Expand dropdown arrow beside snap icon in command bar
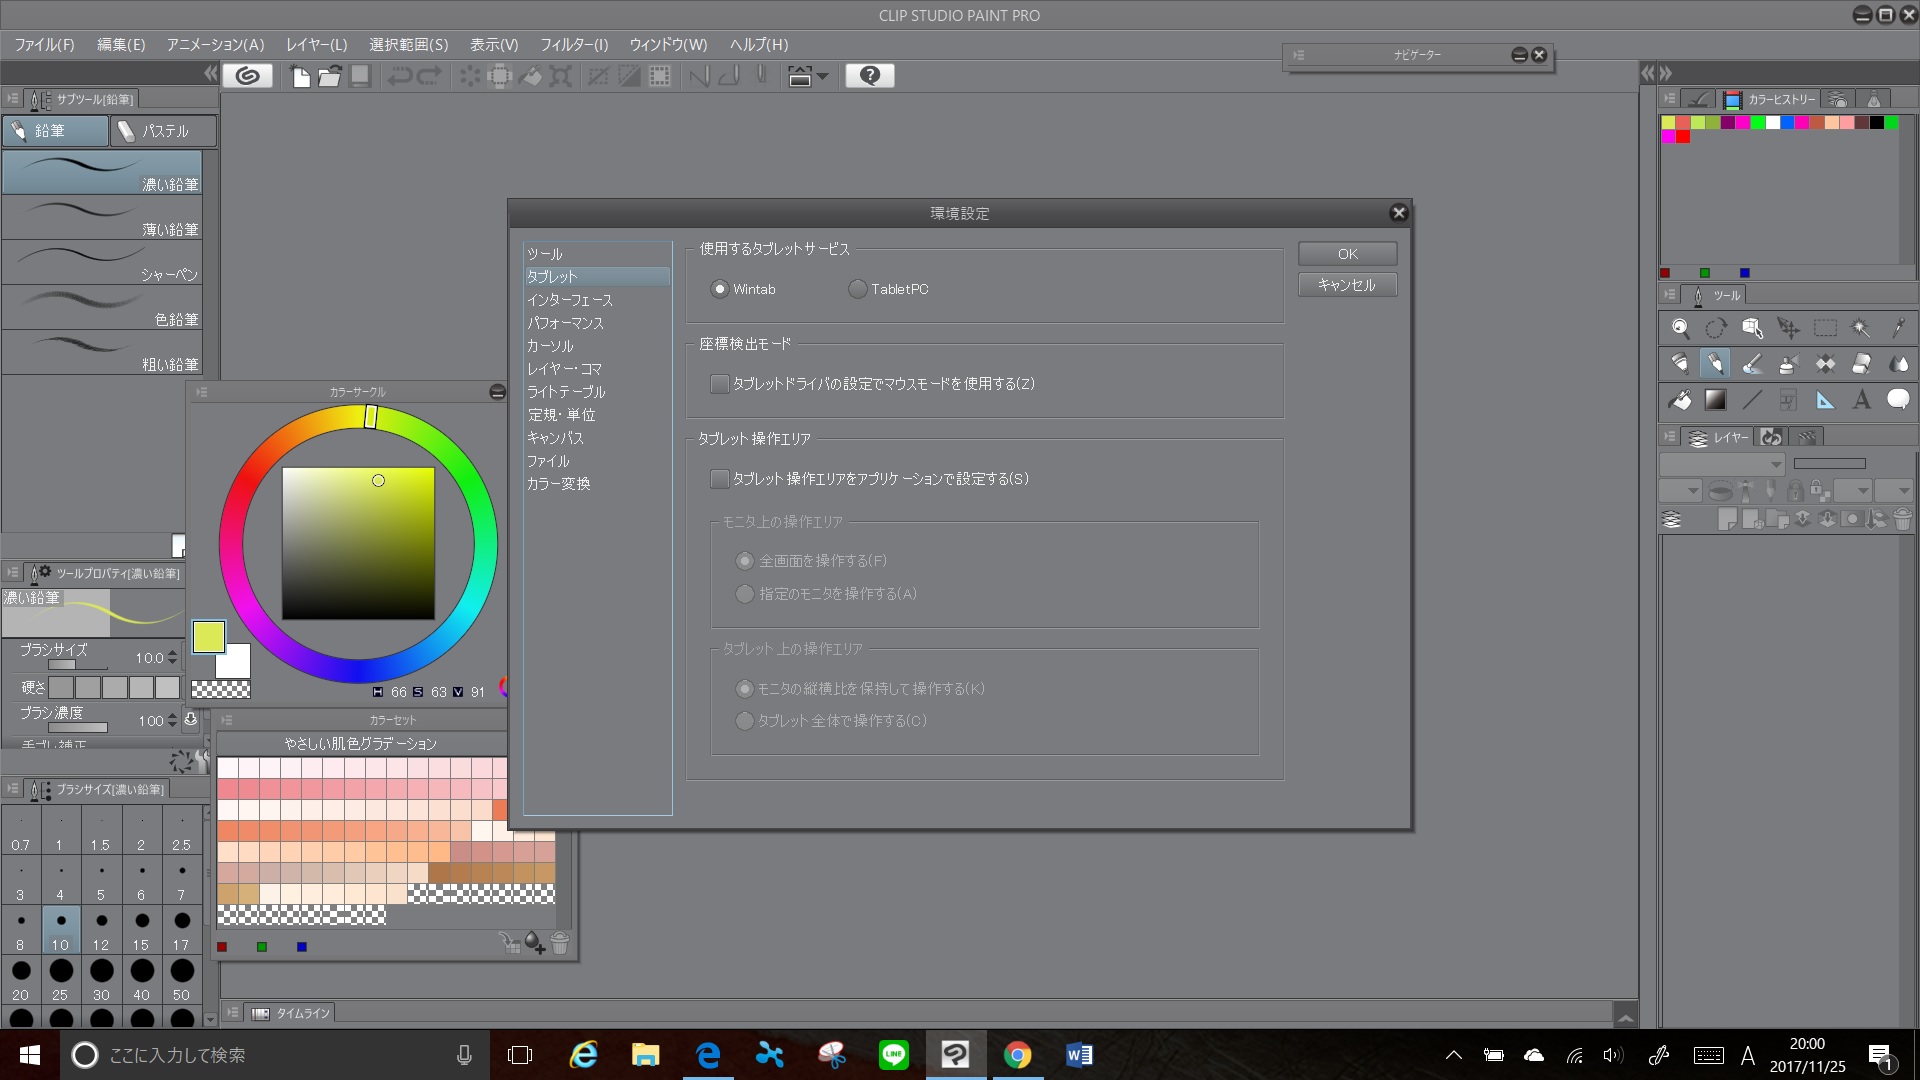This screenshot has width=1920, height=1080. pos(823,76)
